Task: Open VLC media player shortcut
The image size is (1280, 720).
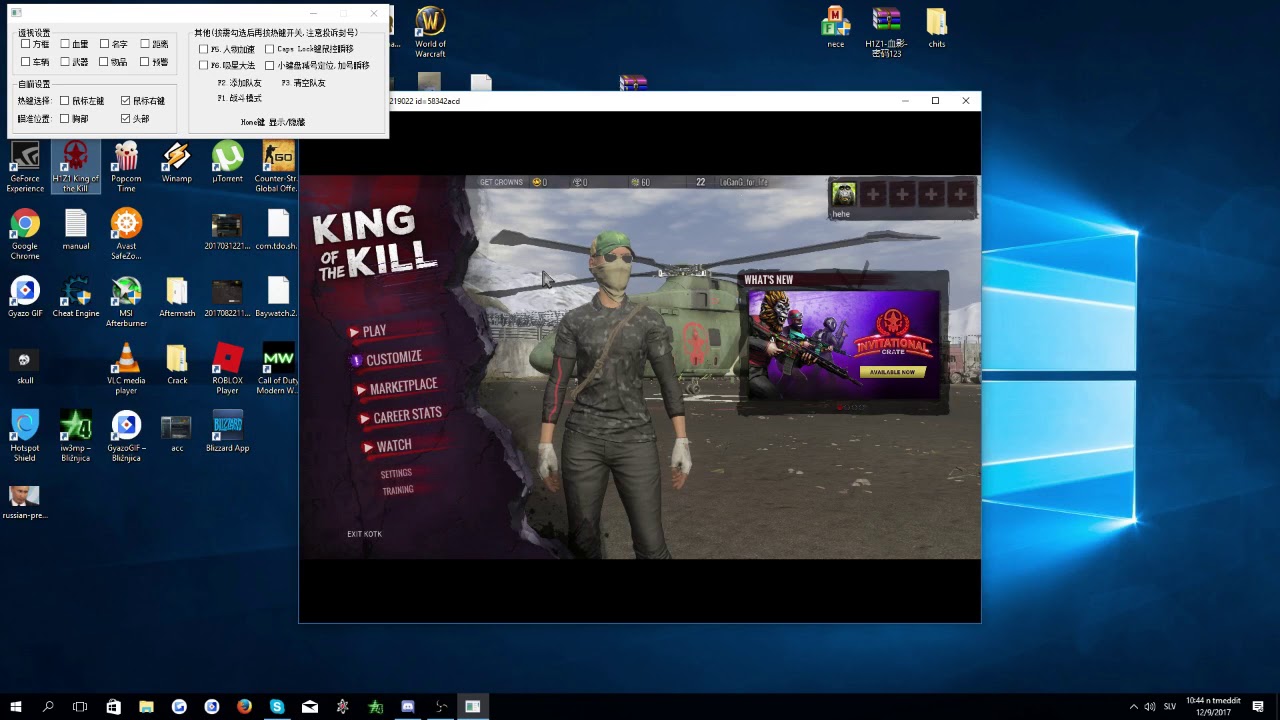Action: [126, 369]
